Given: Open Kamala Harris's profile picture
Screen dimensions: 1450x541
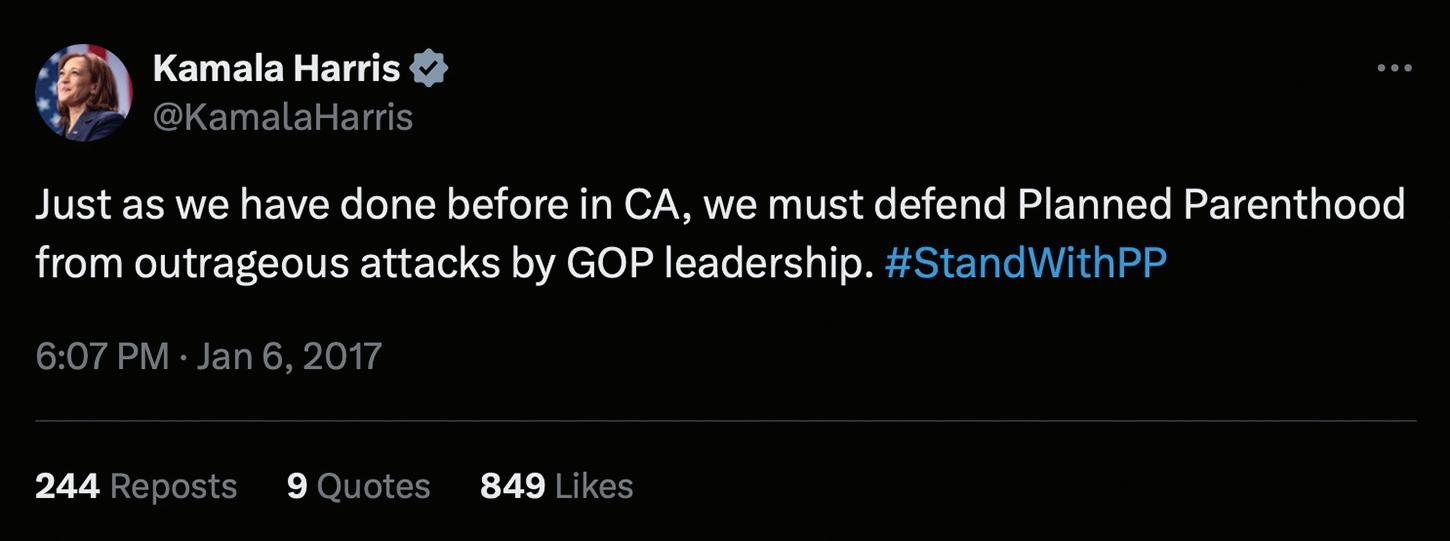Looking at the screenshot, I should point(84,93).
